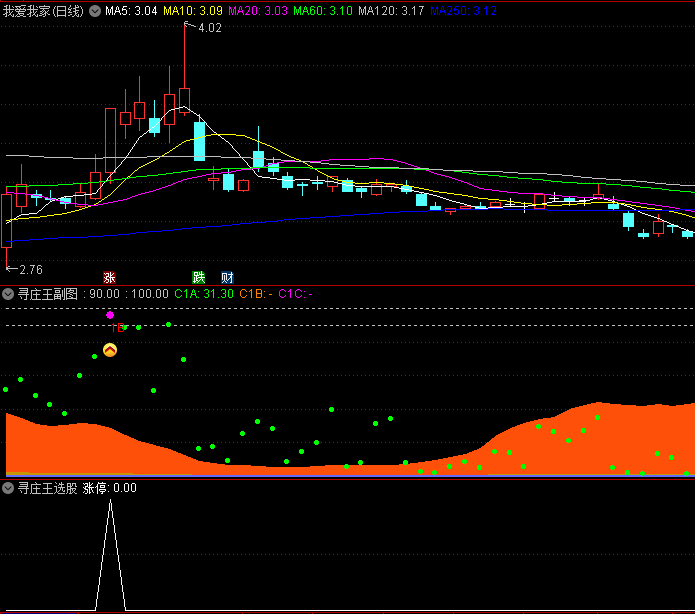Open the dropdown beside 我爱我家(日线) title
The height and width of the screenshot is (614, 695).
pyautogui.click(x=95, y=11)
